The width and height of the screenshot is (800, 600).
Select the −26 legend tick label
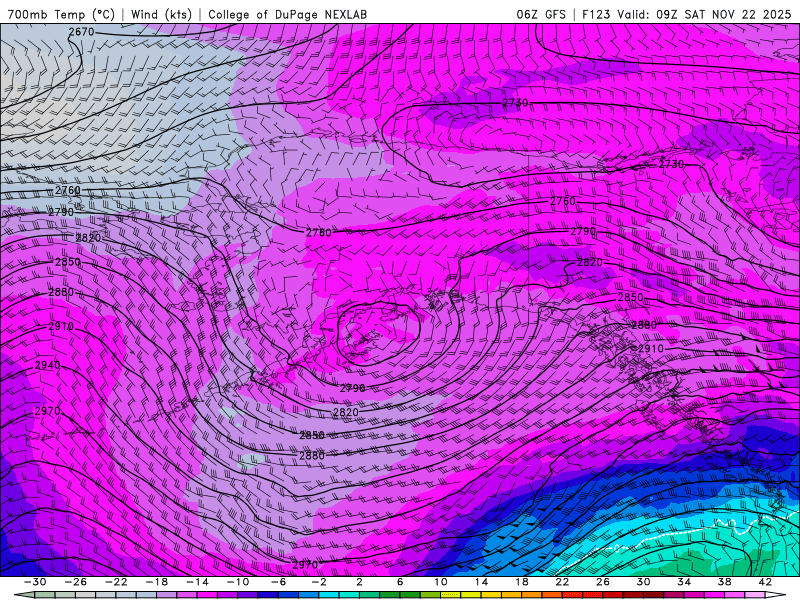76,582
